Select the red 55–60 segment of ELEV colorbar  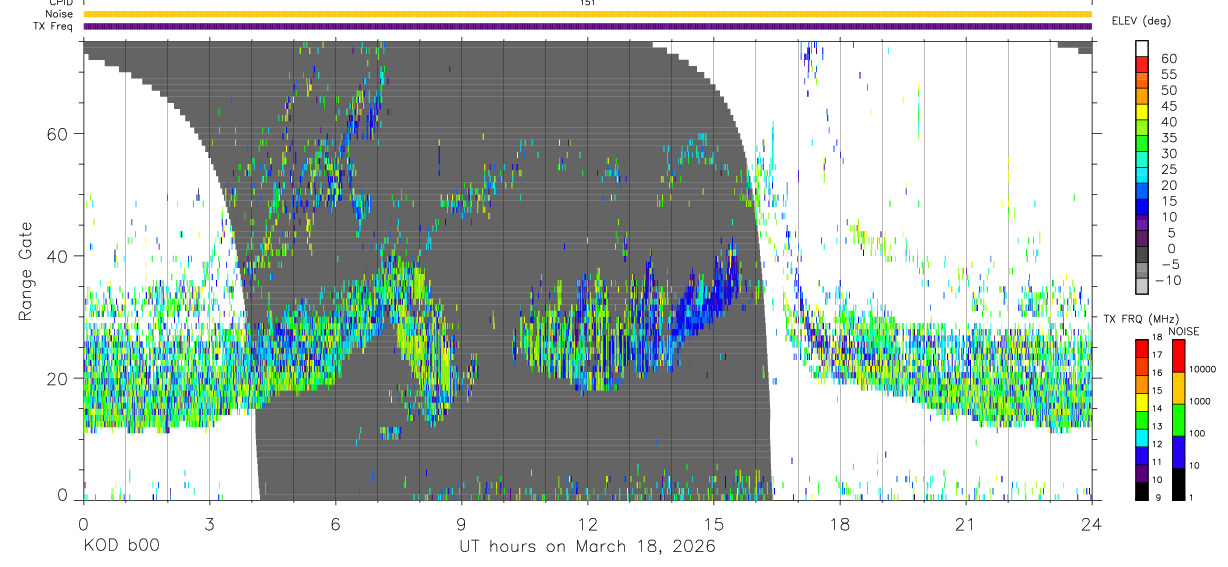click(1142, 65)
